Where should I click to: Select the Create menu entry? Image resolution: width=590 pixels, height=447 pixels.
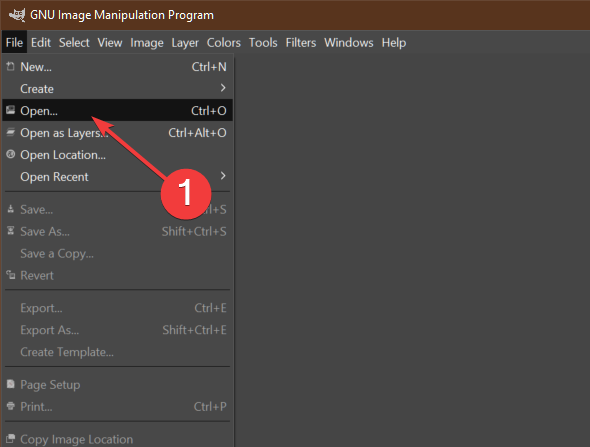pos(117,88)
